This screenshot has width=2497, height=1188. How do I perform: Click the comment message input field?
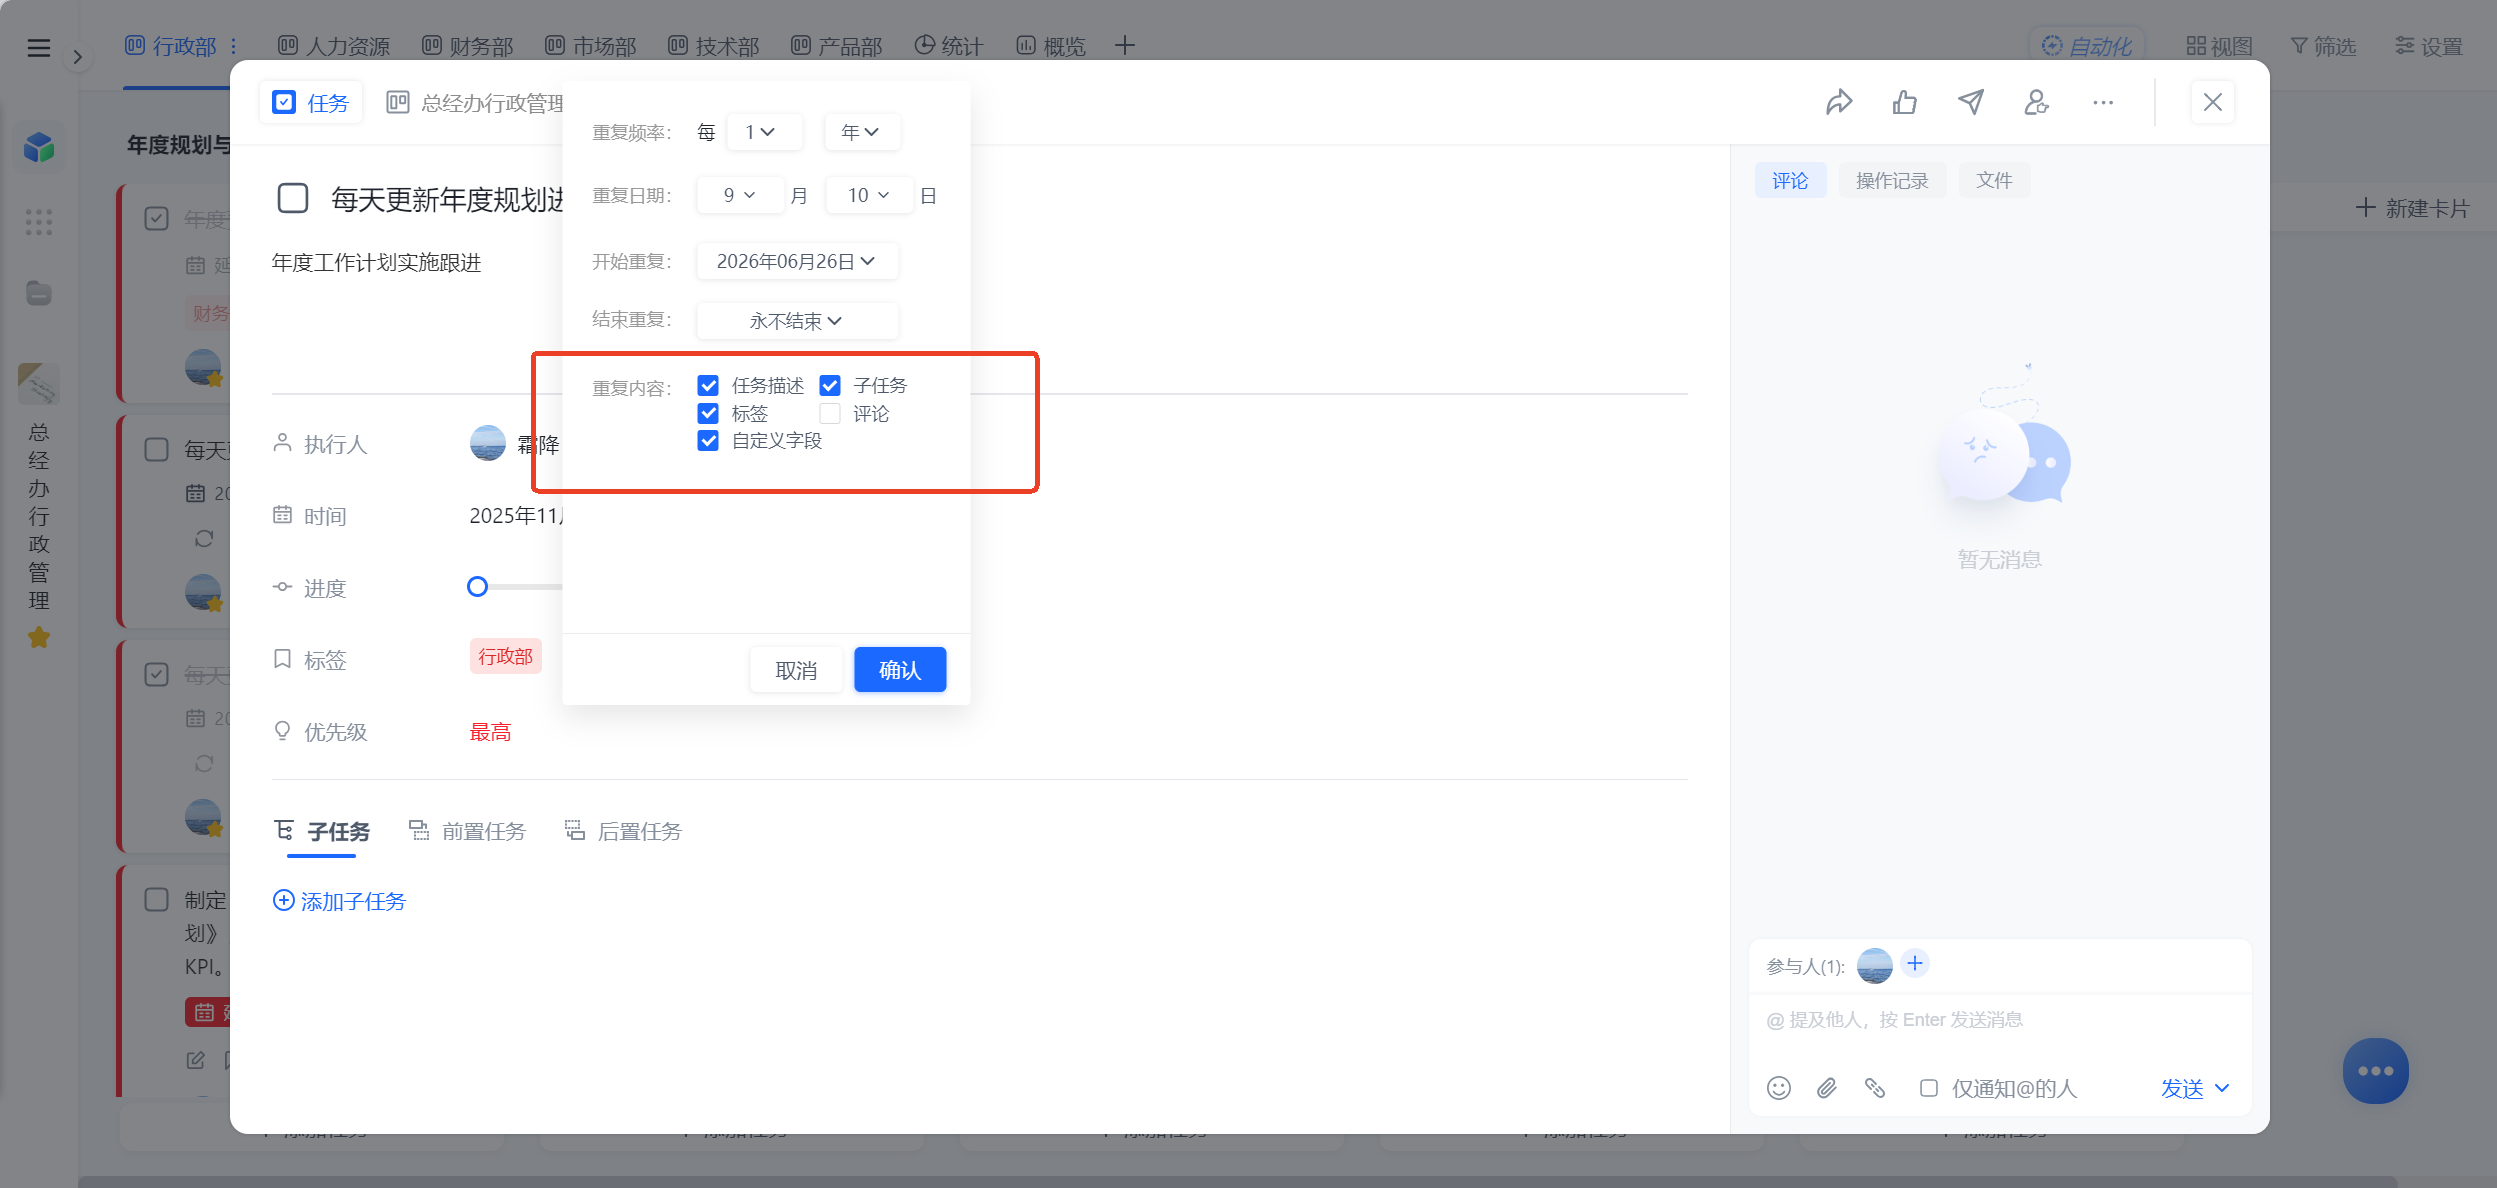(2000, 1020)
